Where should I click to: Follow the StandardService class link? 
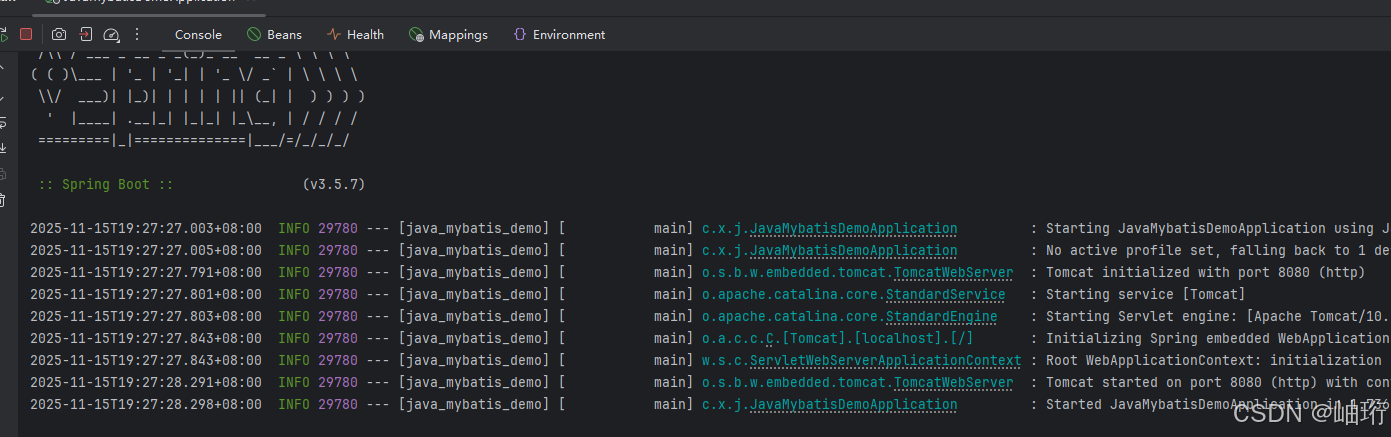click(x=945, y=294)
